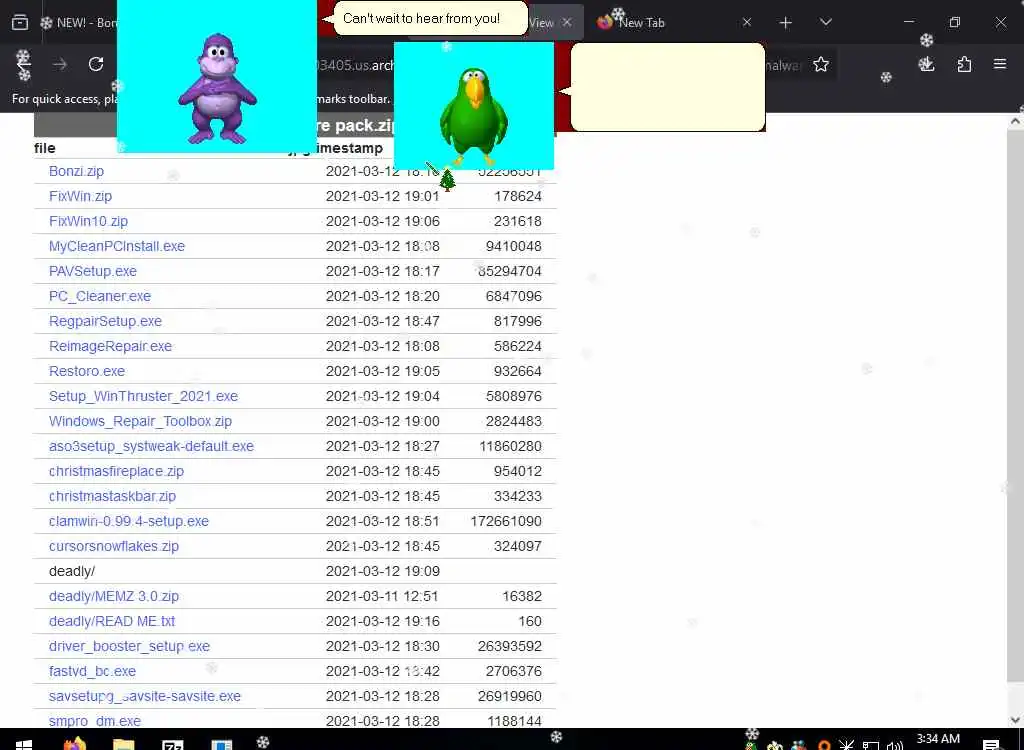Open the ReimageRepair.exe link
The image size is (1024, 750).
point(110,346)
